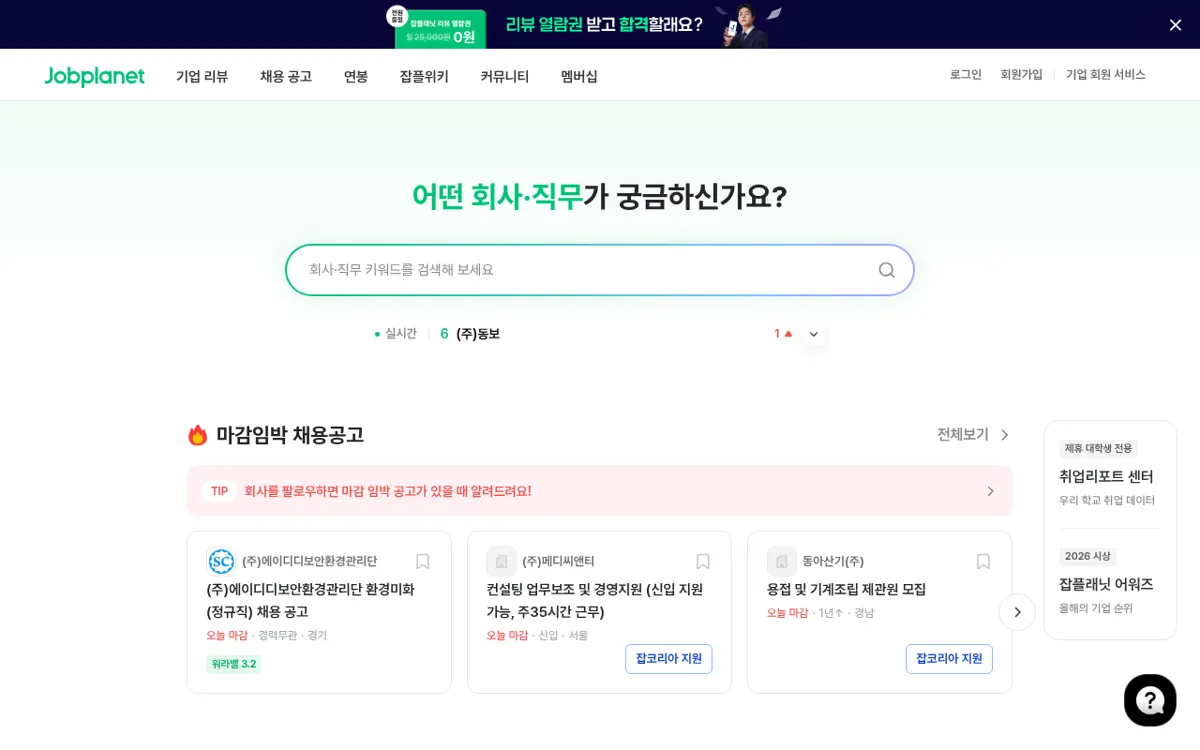Image resolution: width=1200 pixels, height=750 pixels.
Task: Close the top promotional banner
Action: 1175,25
